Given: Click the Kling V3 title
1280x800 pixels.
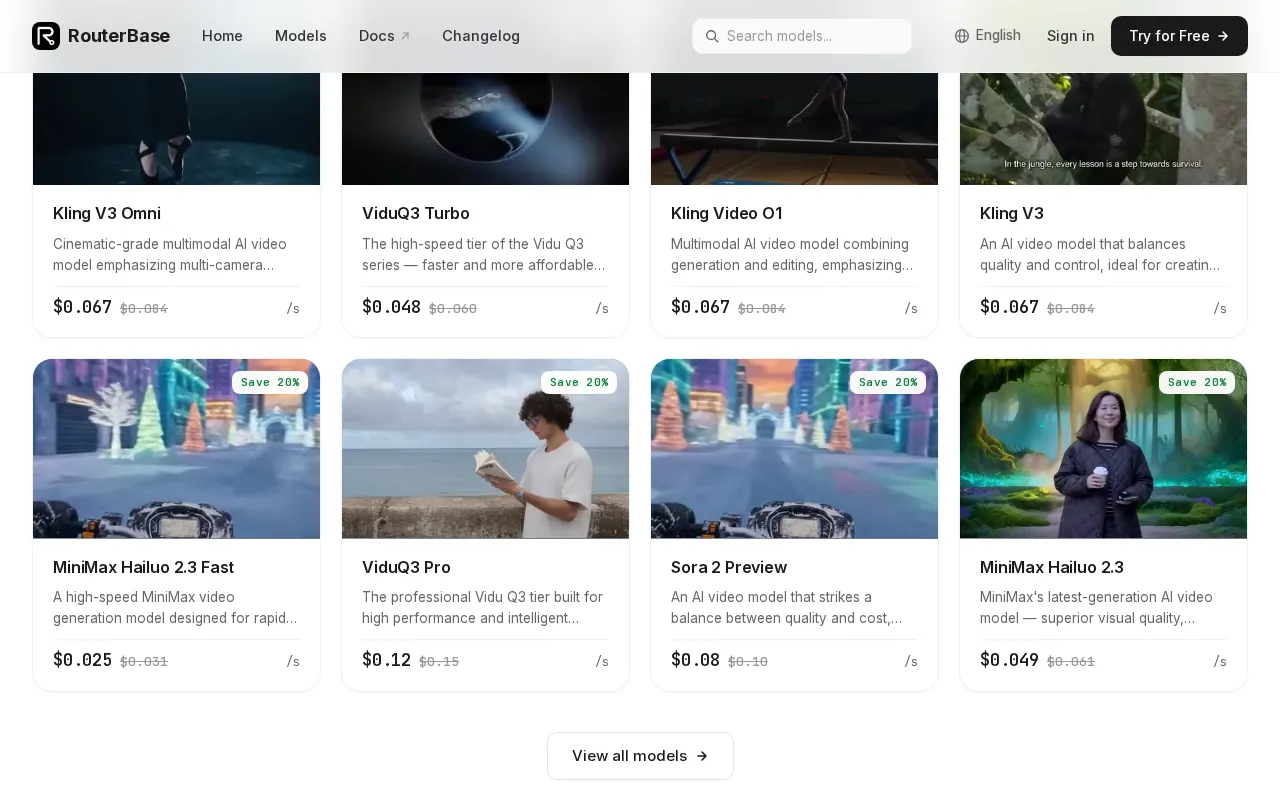Looking at the screenshot, I should (x=1012, y=214).
